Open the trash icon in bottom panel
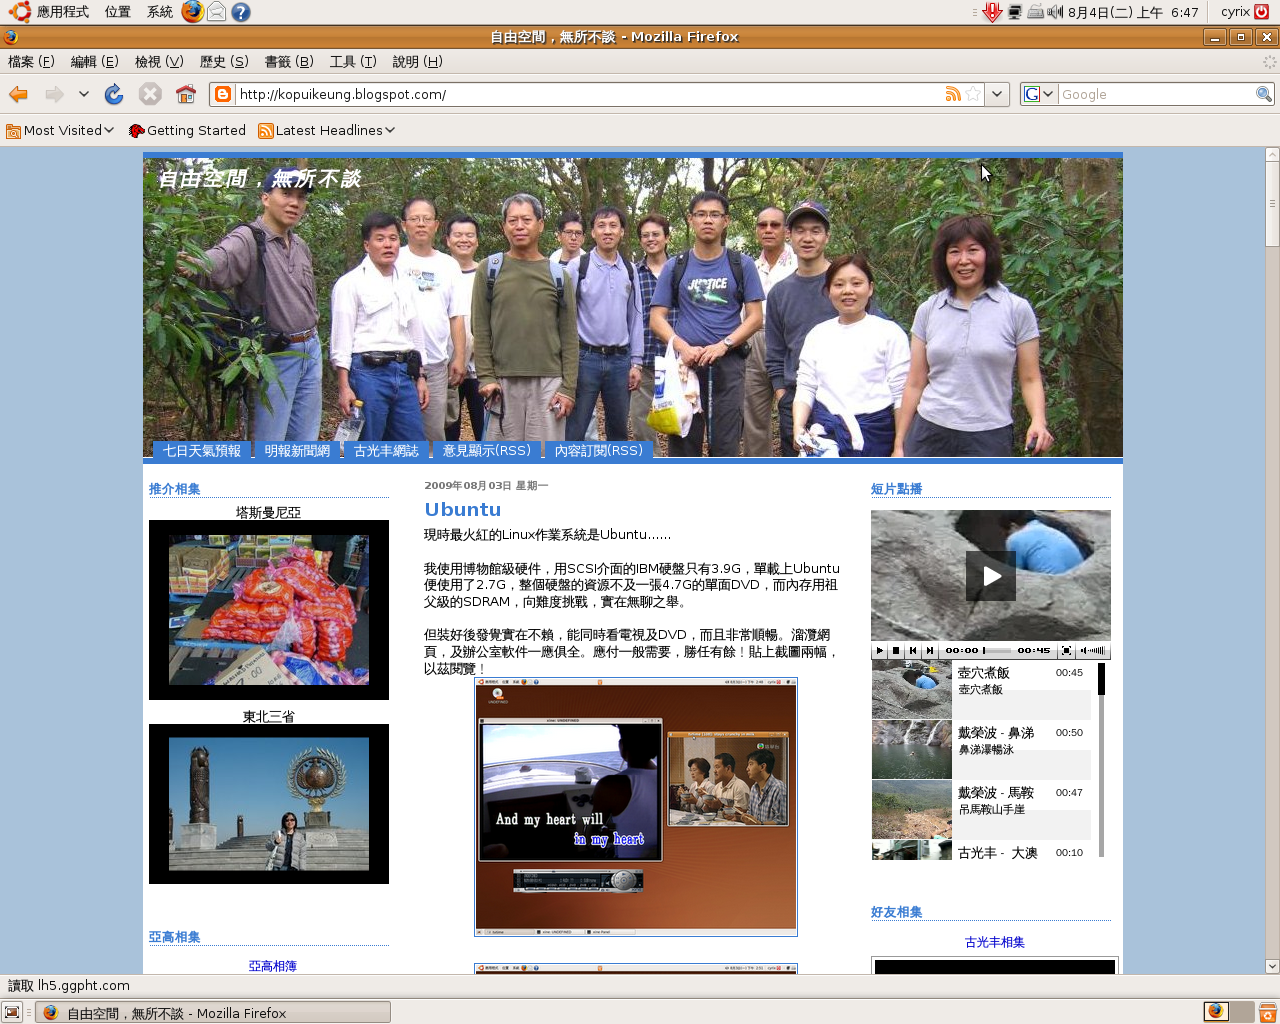The image size is (1280, 1024). [x=1267, y=1012]
